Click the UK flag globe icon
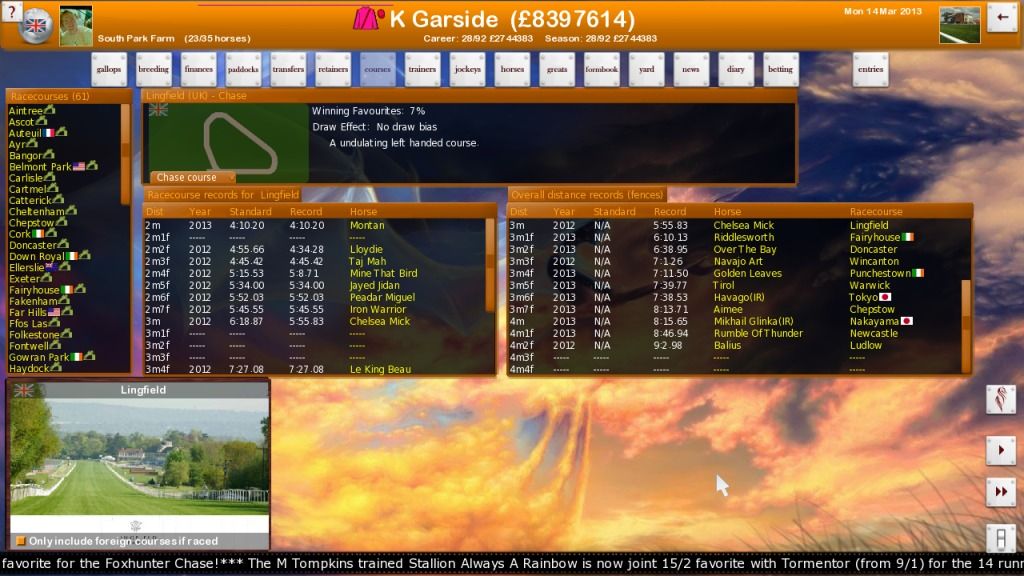This screenshot has height=576, width=1024. [x=36, y=26]
